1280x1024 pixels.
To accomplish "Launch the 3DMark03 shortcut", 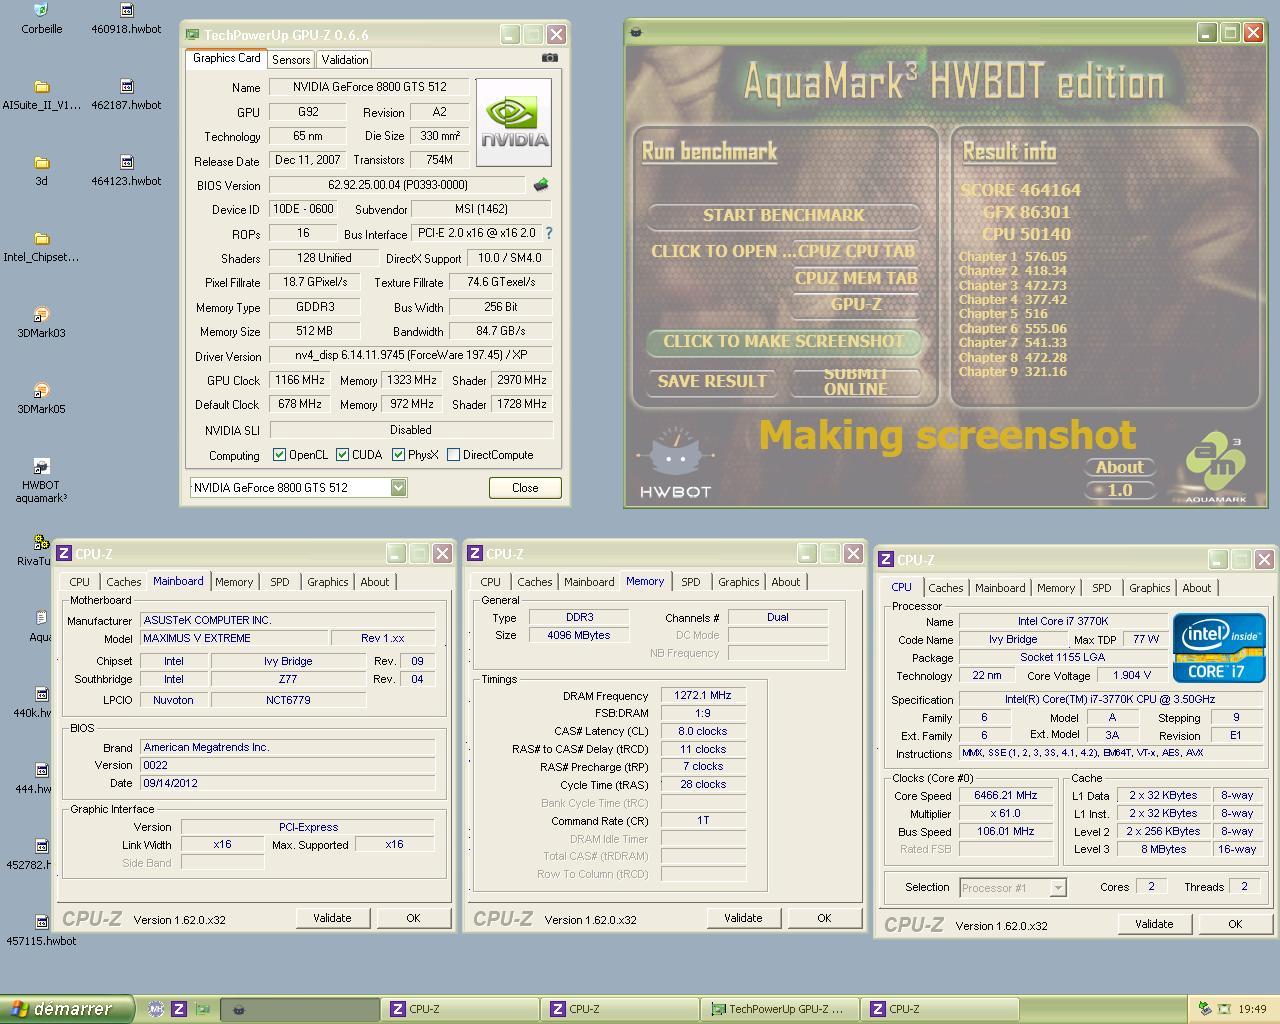I will click(41, 315).
